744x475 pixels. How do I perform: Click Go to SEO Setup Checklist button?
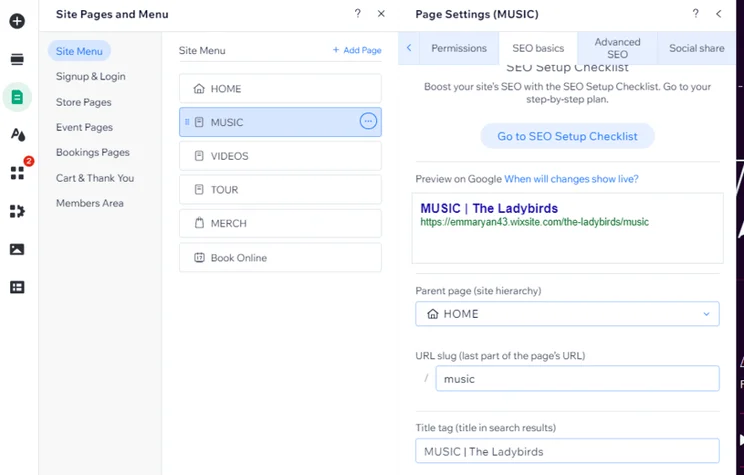(x=567, y=136)
